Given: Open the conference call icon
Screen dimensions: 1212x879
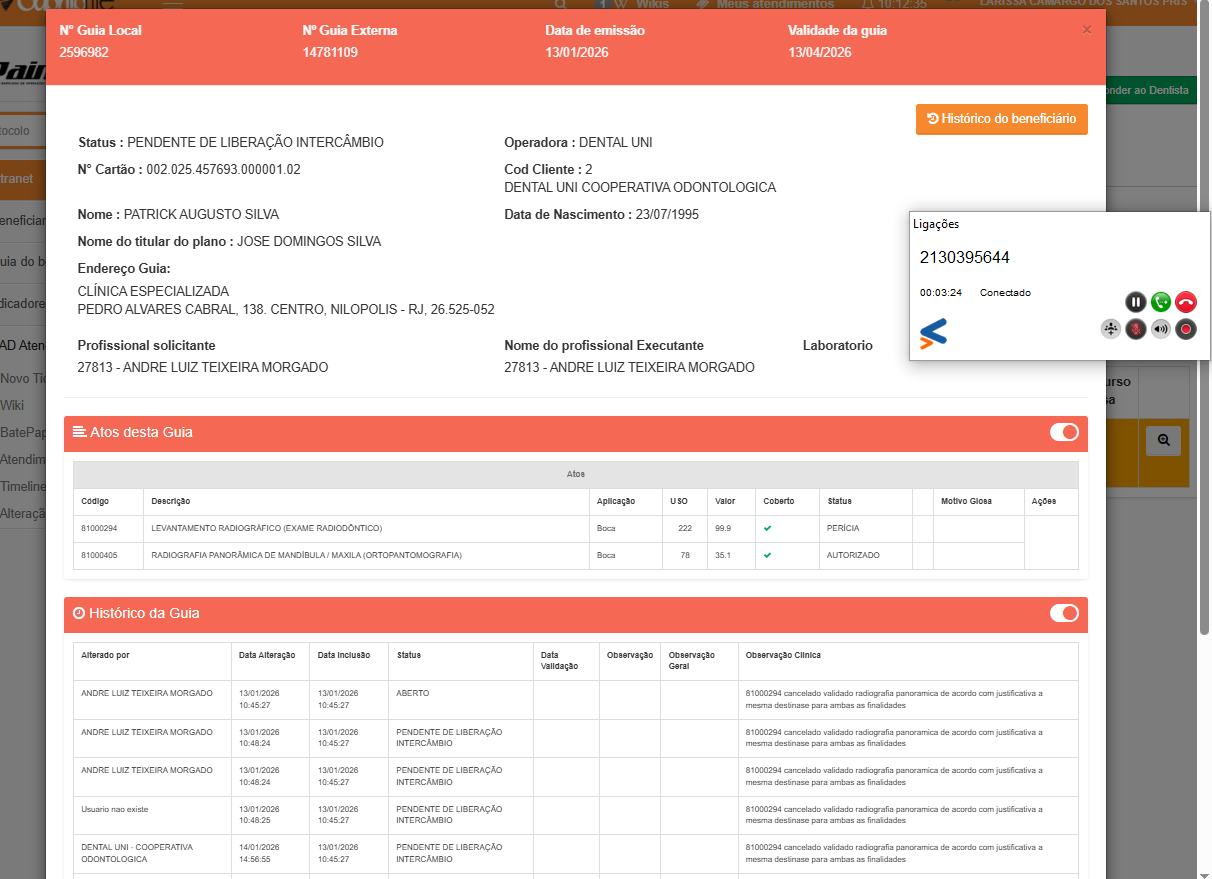Looking at the screenshot, I should [x=1111, y=329].
